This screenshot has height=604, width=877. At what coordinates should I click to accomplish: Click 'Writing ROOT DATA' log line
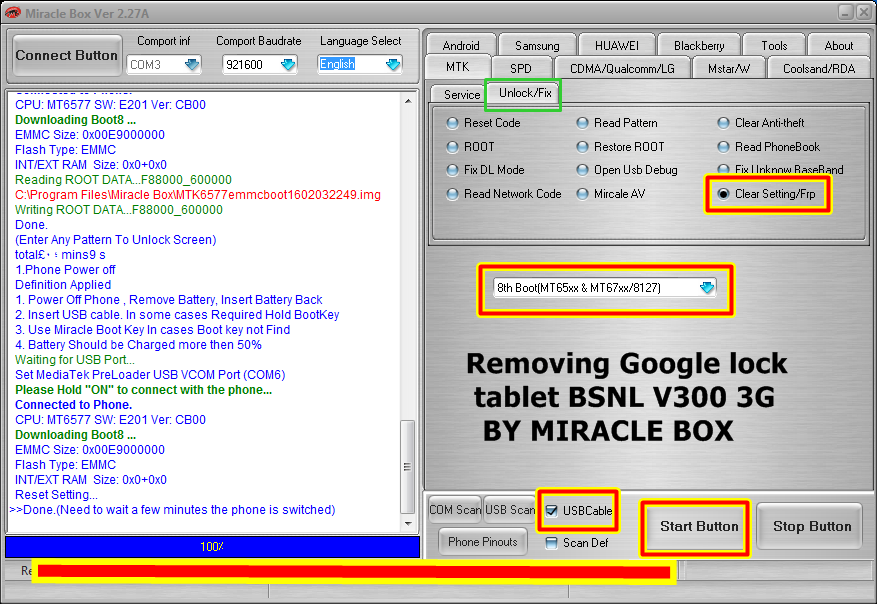pos(119,210)
